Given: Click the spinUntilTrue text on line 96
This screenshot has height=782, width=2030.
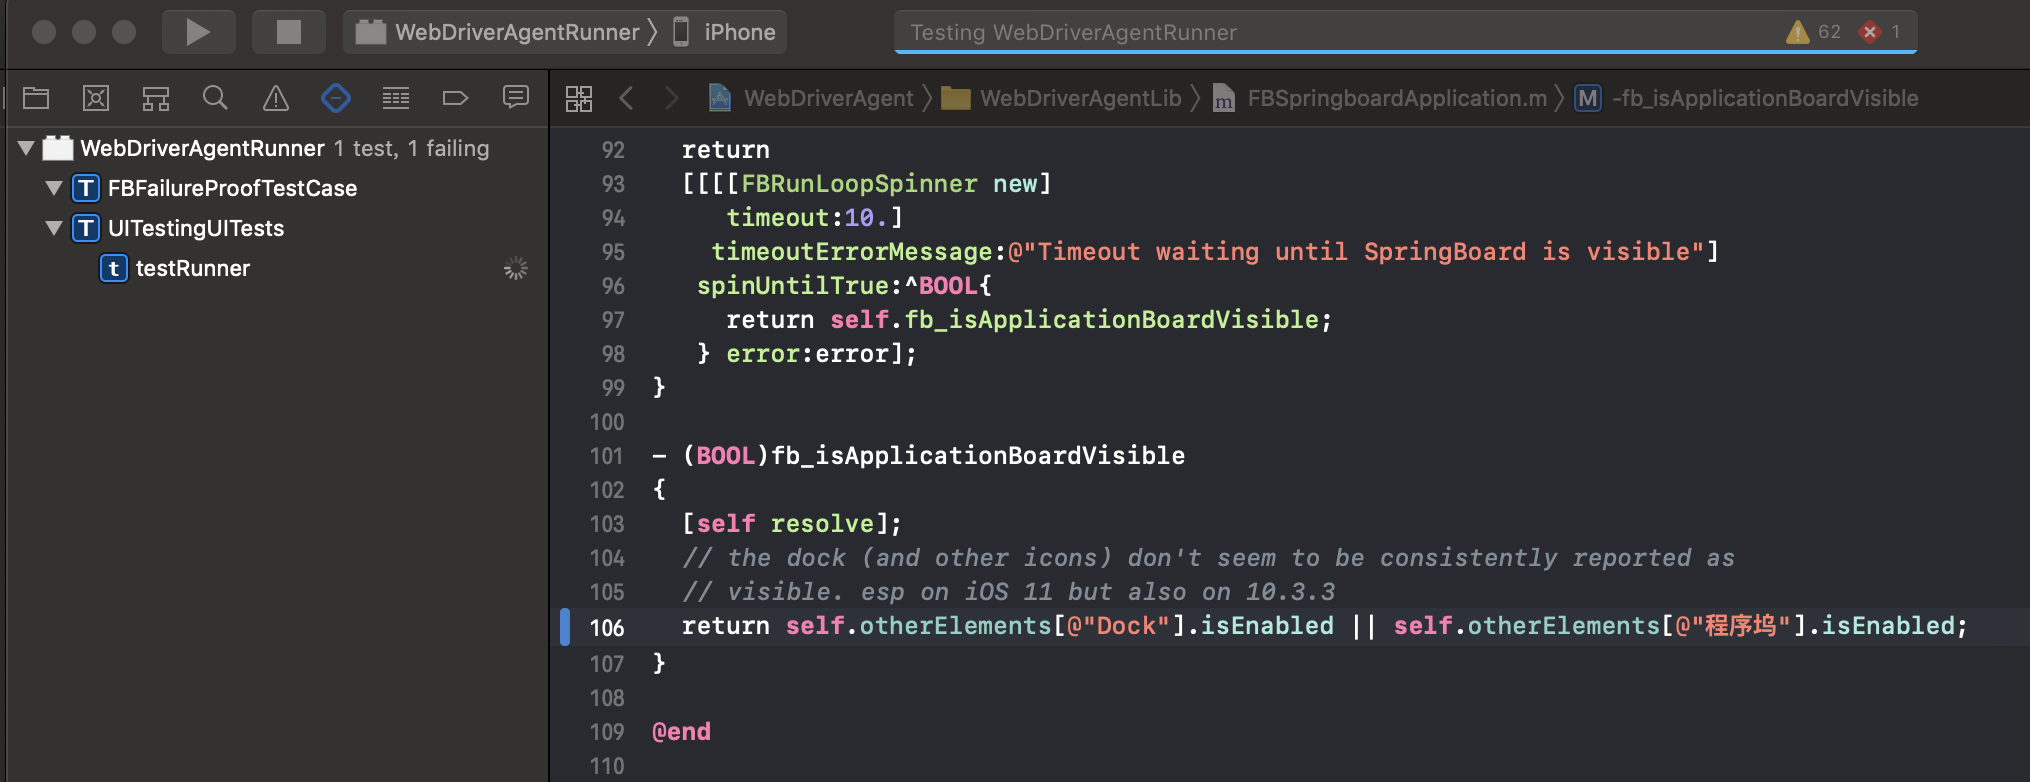Looking at the screenshot, I should click(x=793, y=286).
